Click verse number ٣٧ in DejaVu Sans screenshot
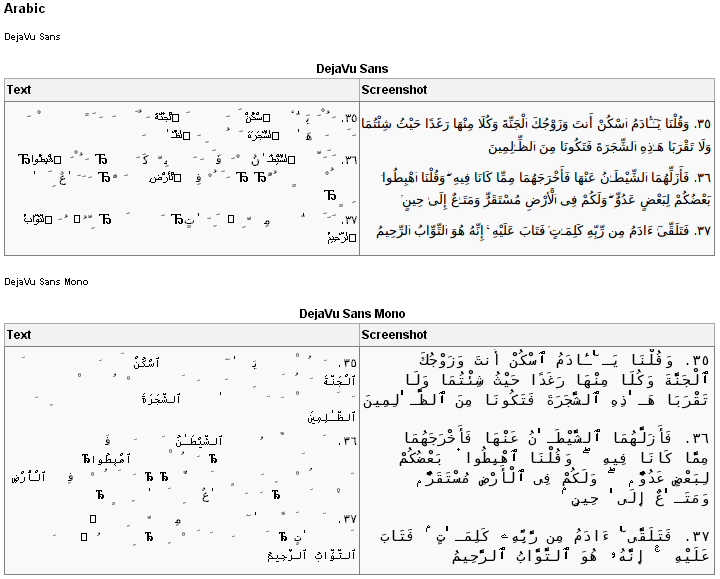 tap(703, 231)
